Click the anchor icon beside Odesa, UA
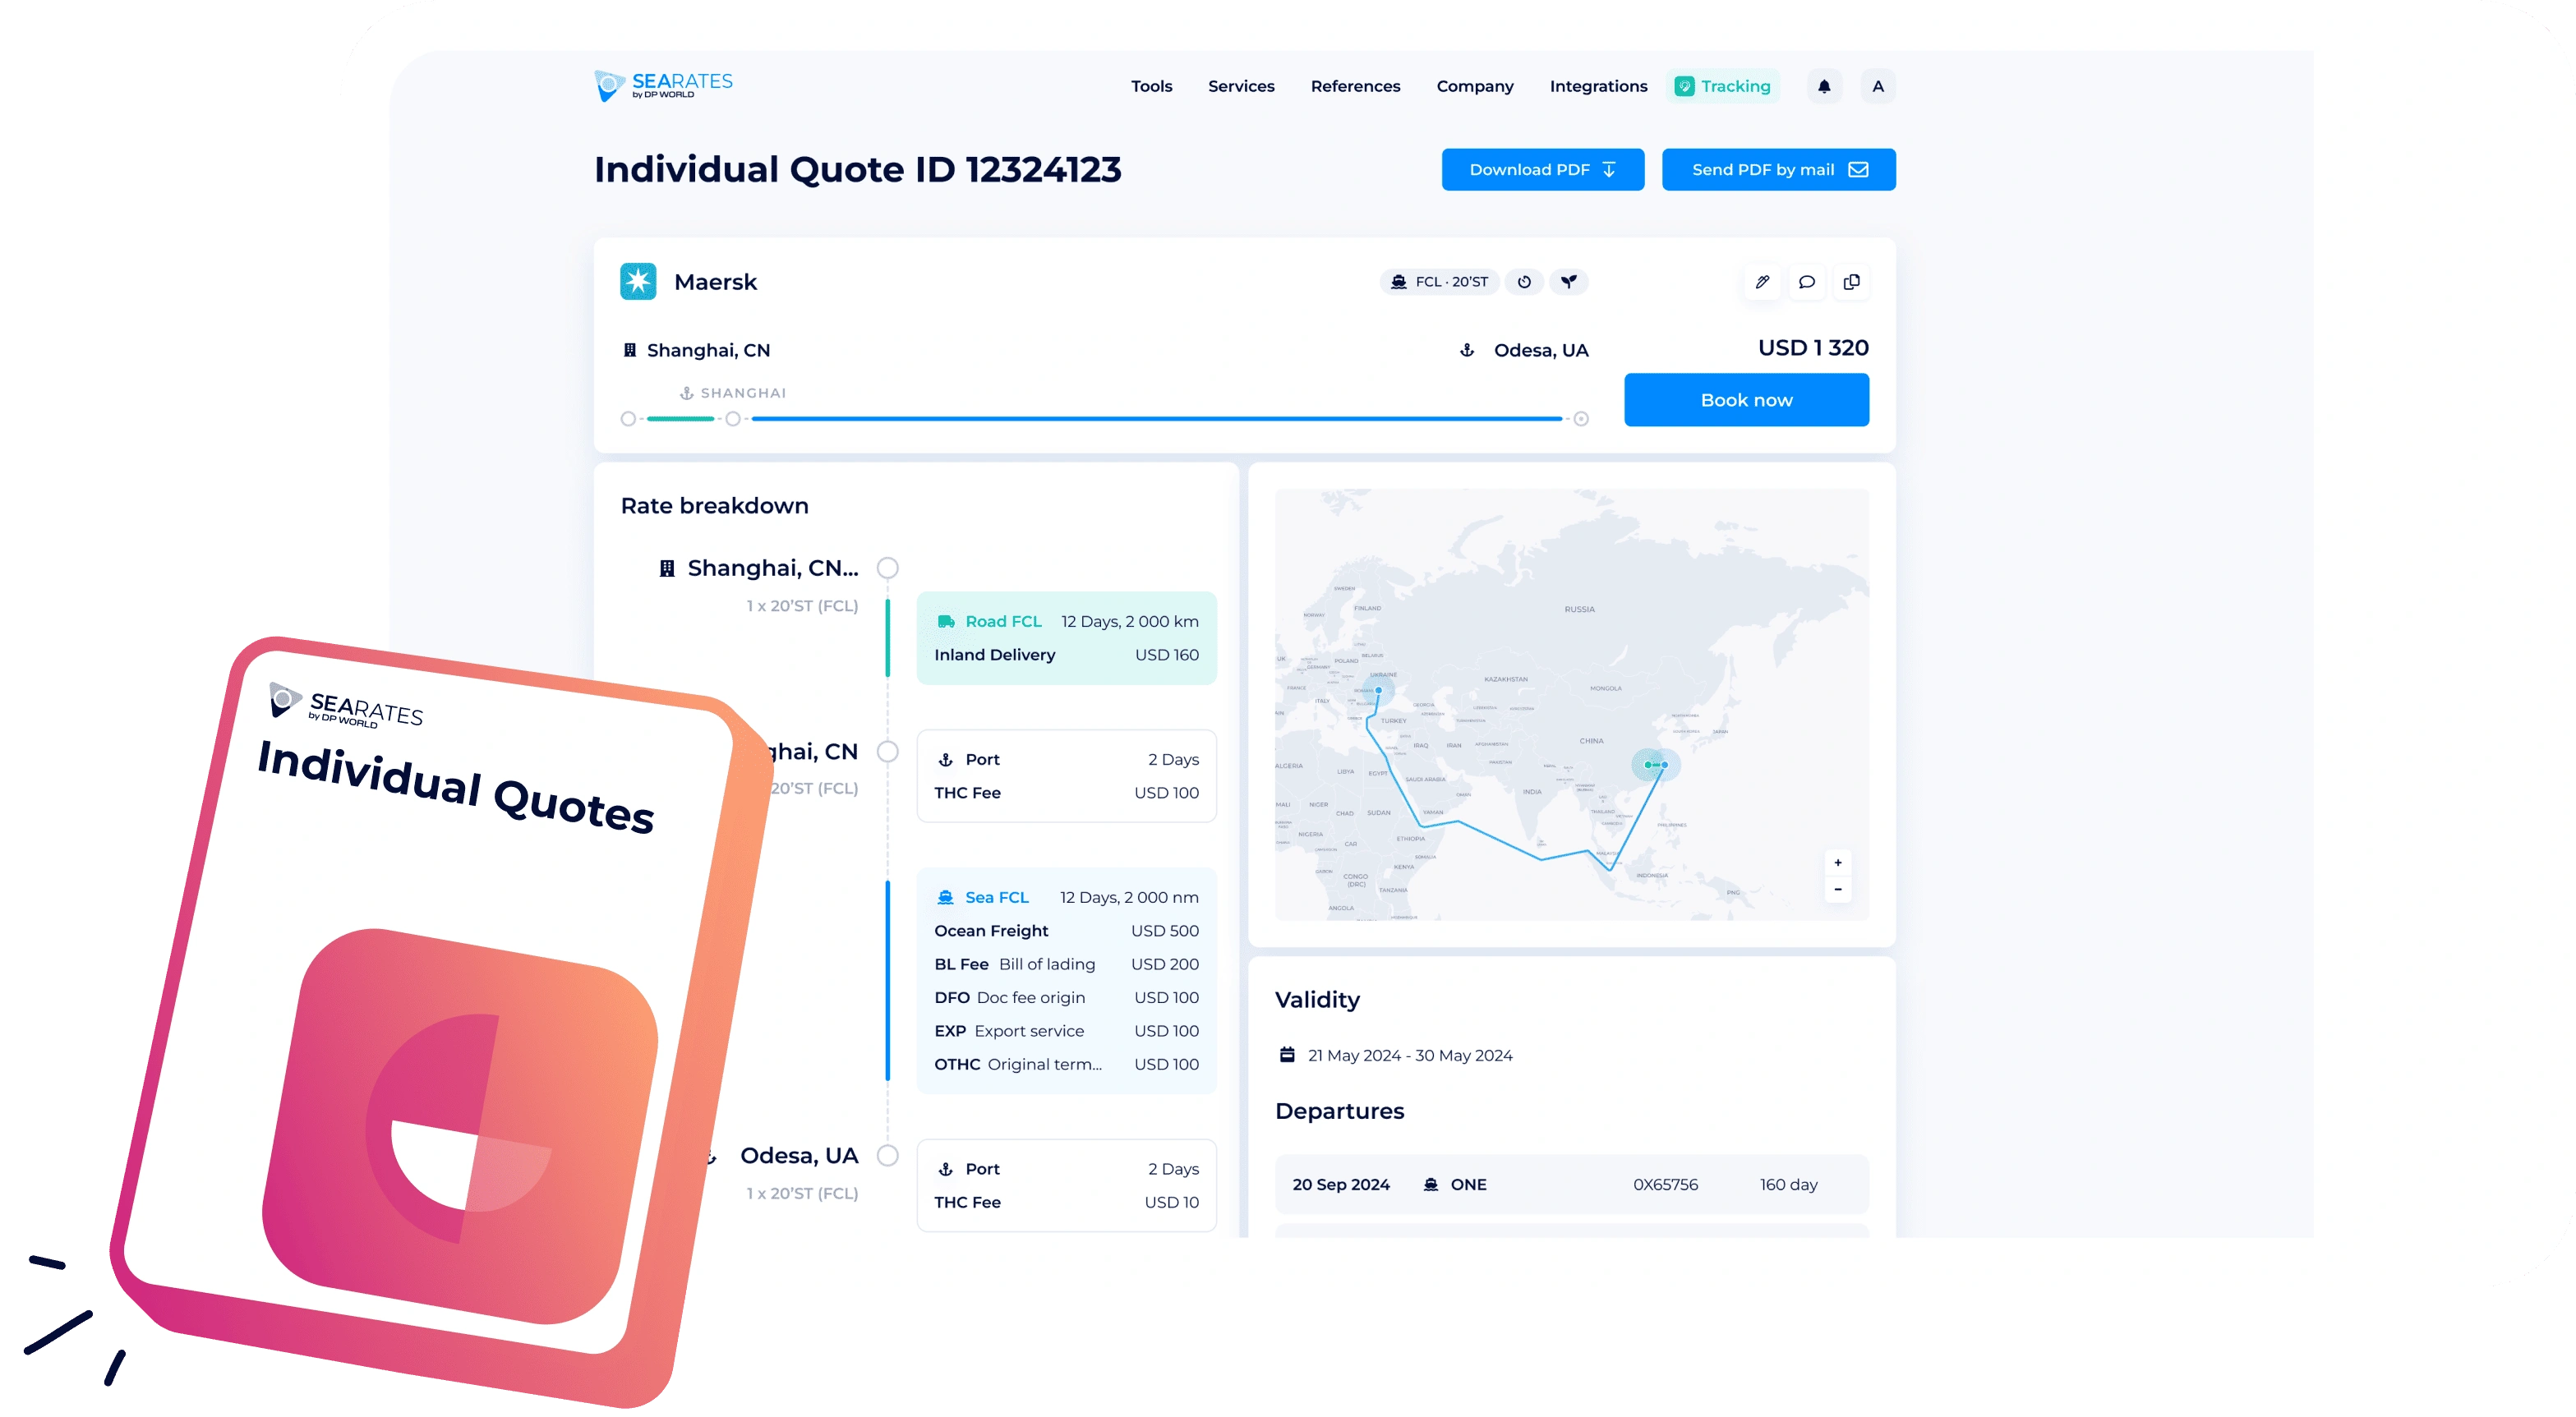 point(1467,350)
